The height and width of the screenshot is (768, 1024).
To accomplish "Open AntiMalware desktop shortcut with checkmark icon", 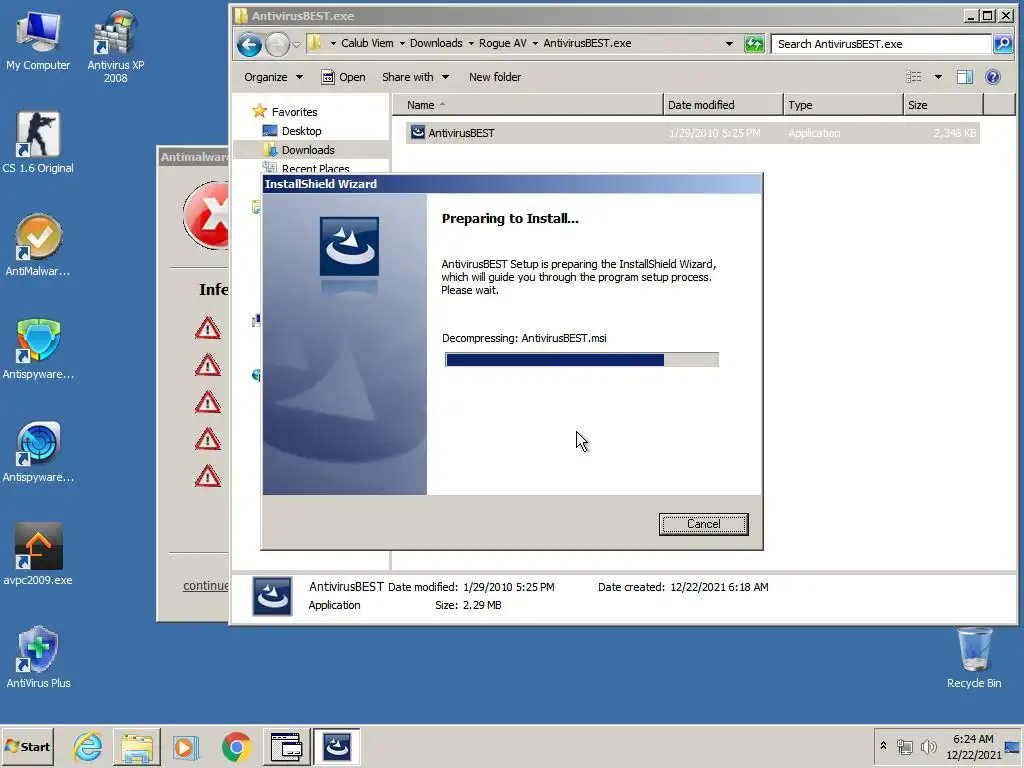I will pos(38,246).
